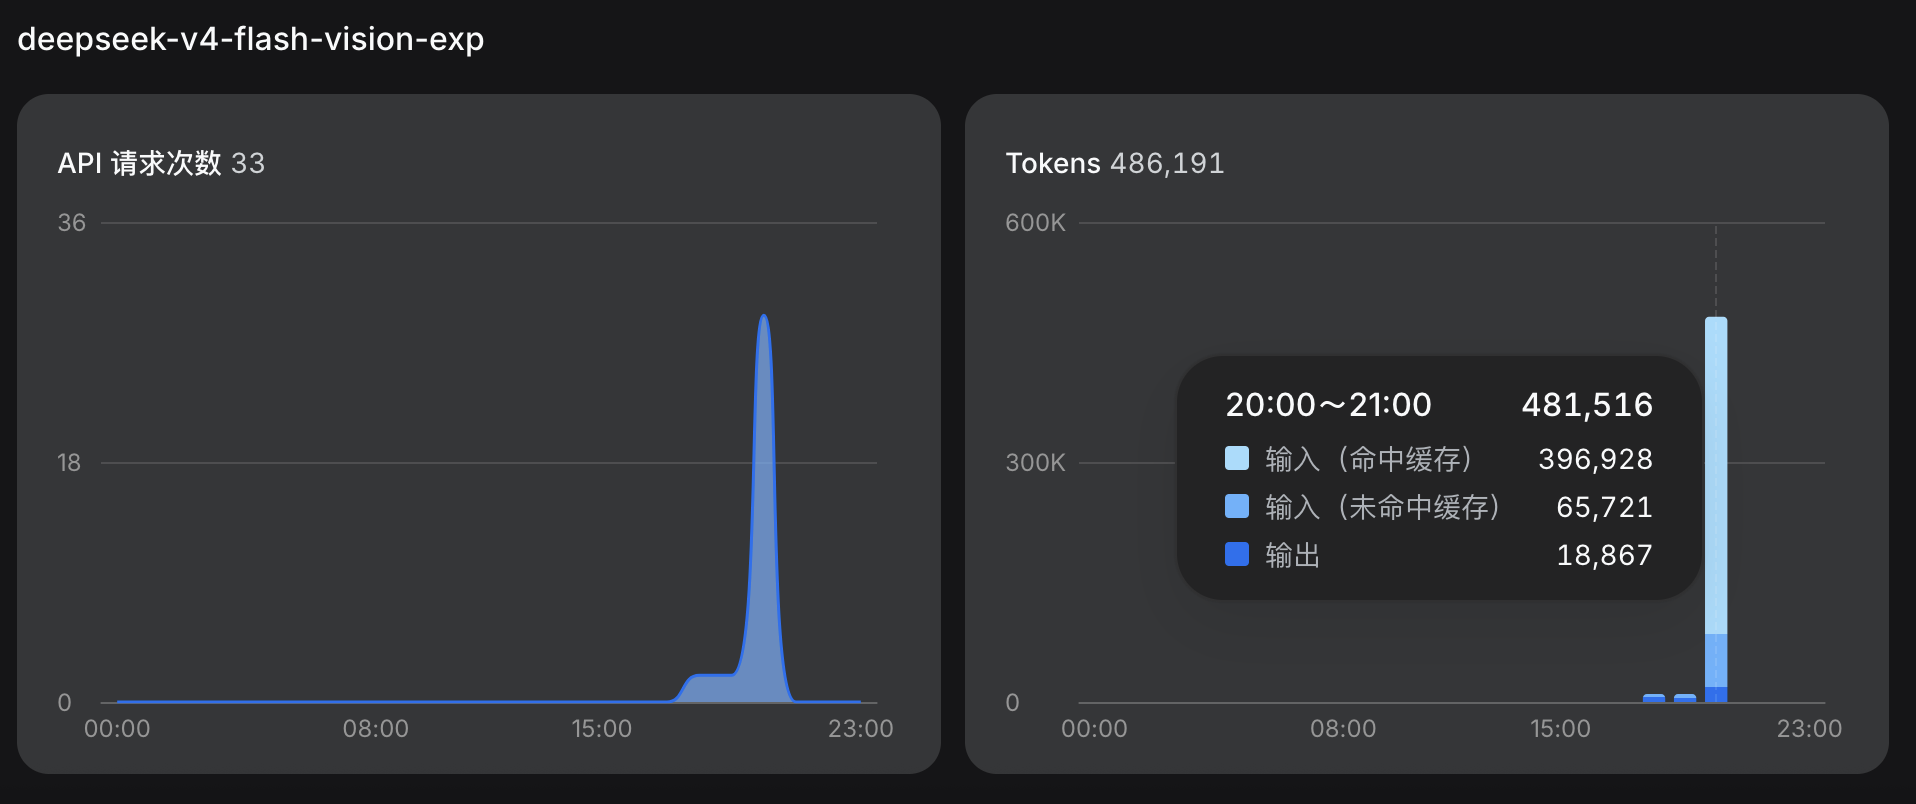Click the deepseek-v4-flash-vision-exp model title

click(251, 39)
